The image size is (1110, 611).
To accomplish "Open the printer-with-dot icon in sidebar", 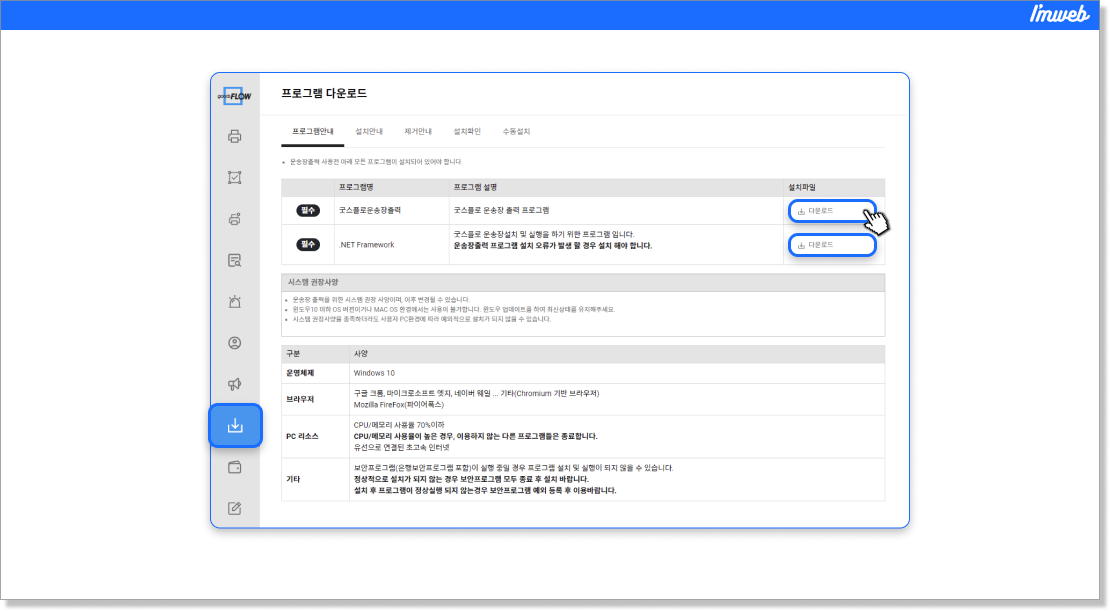I will tap(234, 219).
